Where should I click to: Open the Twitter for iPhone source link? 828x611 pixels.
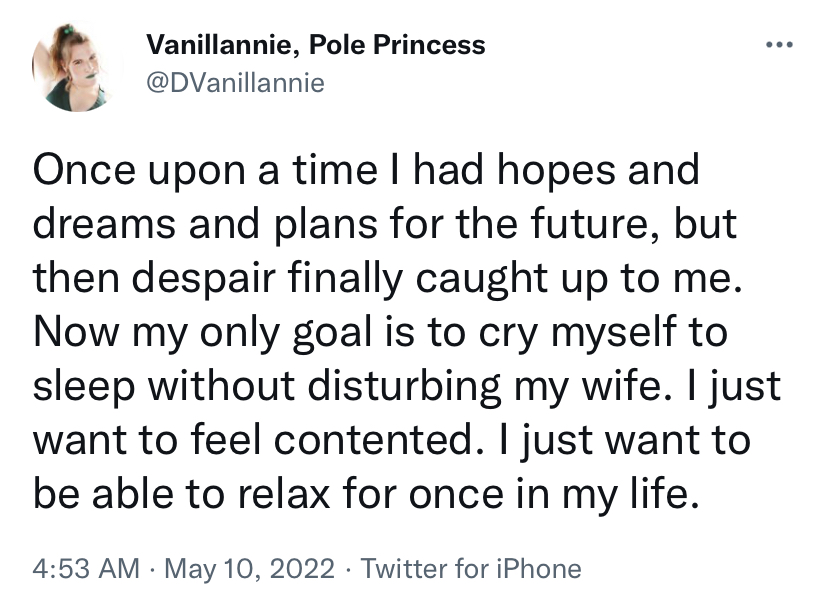coord(471,569)
